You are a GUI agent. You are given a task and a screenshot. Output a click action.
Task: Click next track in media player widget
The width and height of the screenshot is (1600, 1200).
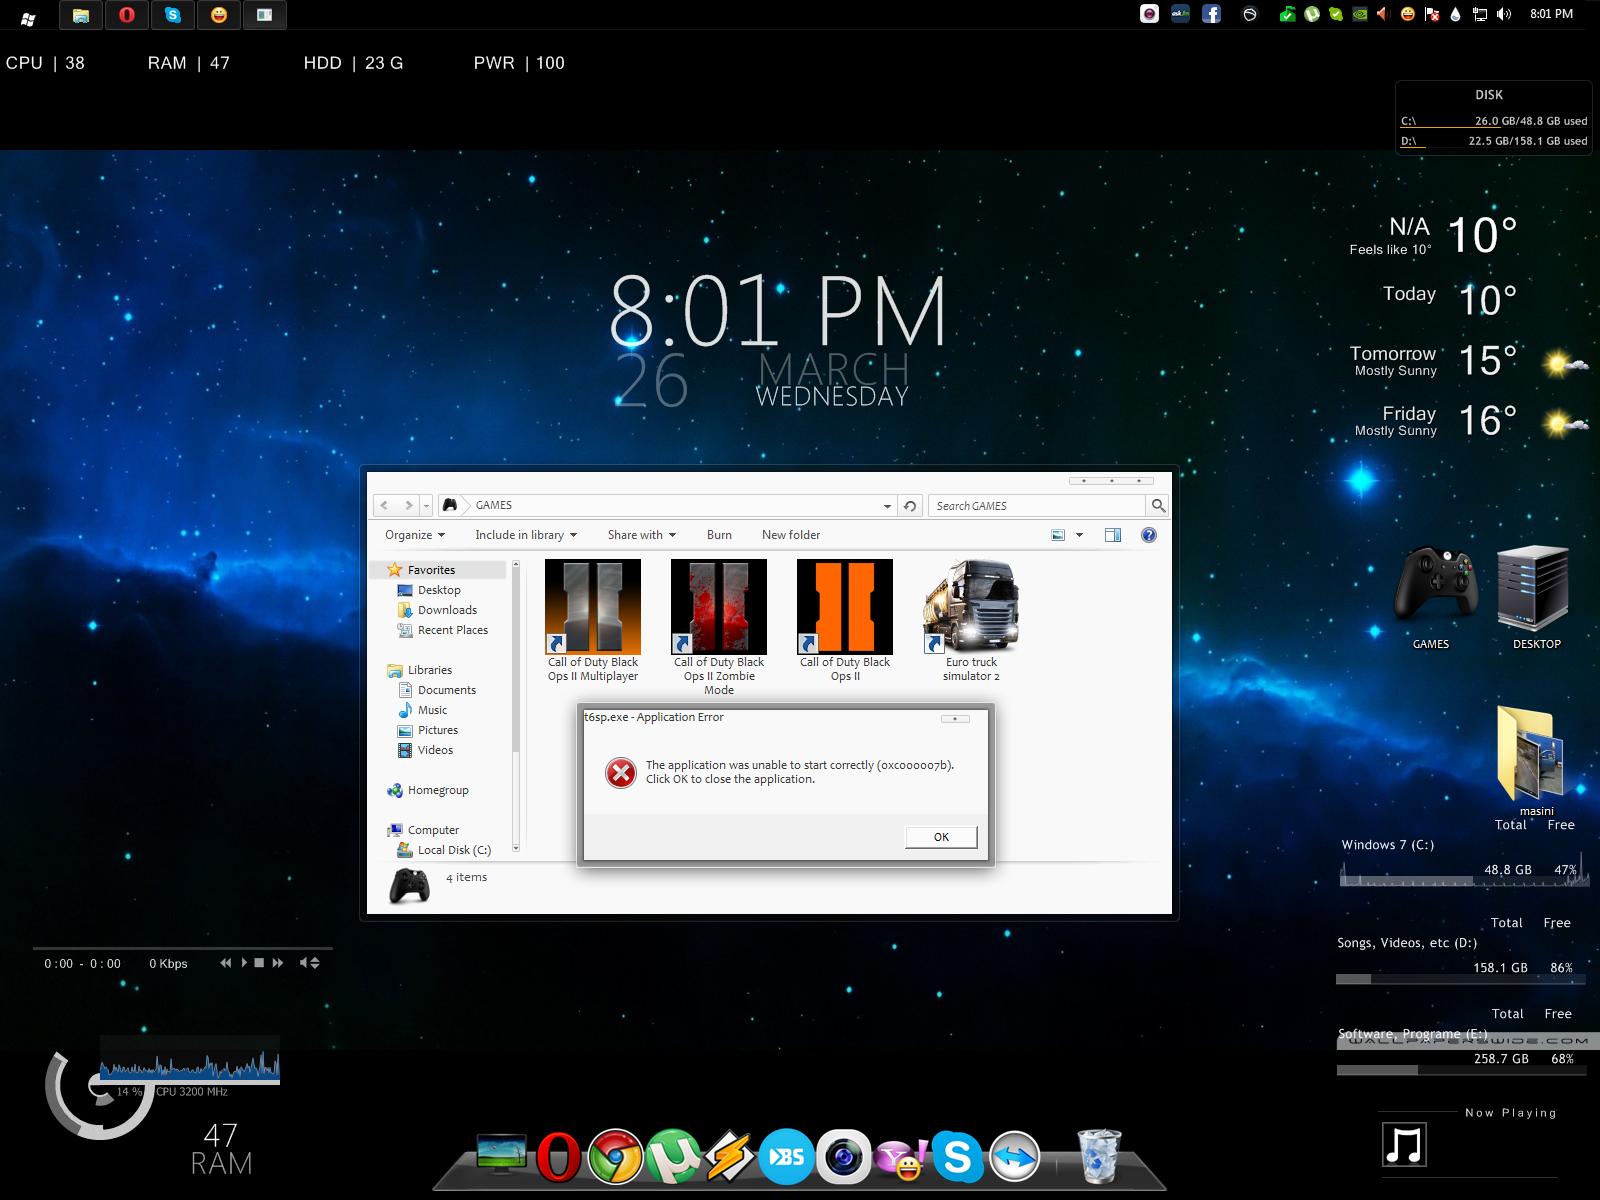pyautogui.click(x=277, y=963)
